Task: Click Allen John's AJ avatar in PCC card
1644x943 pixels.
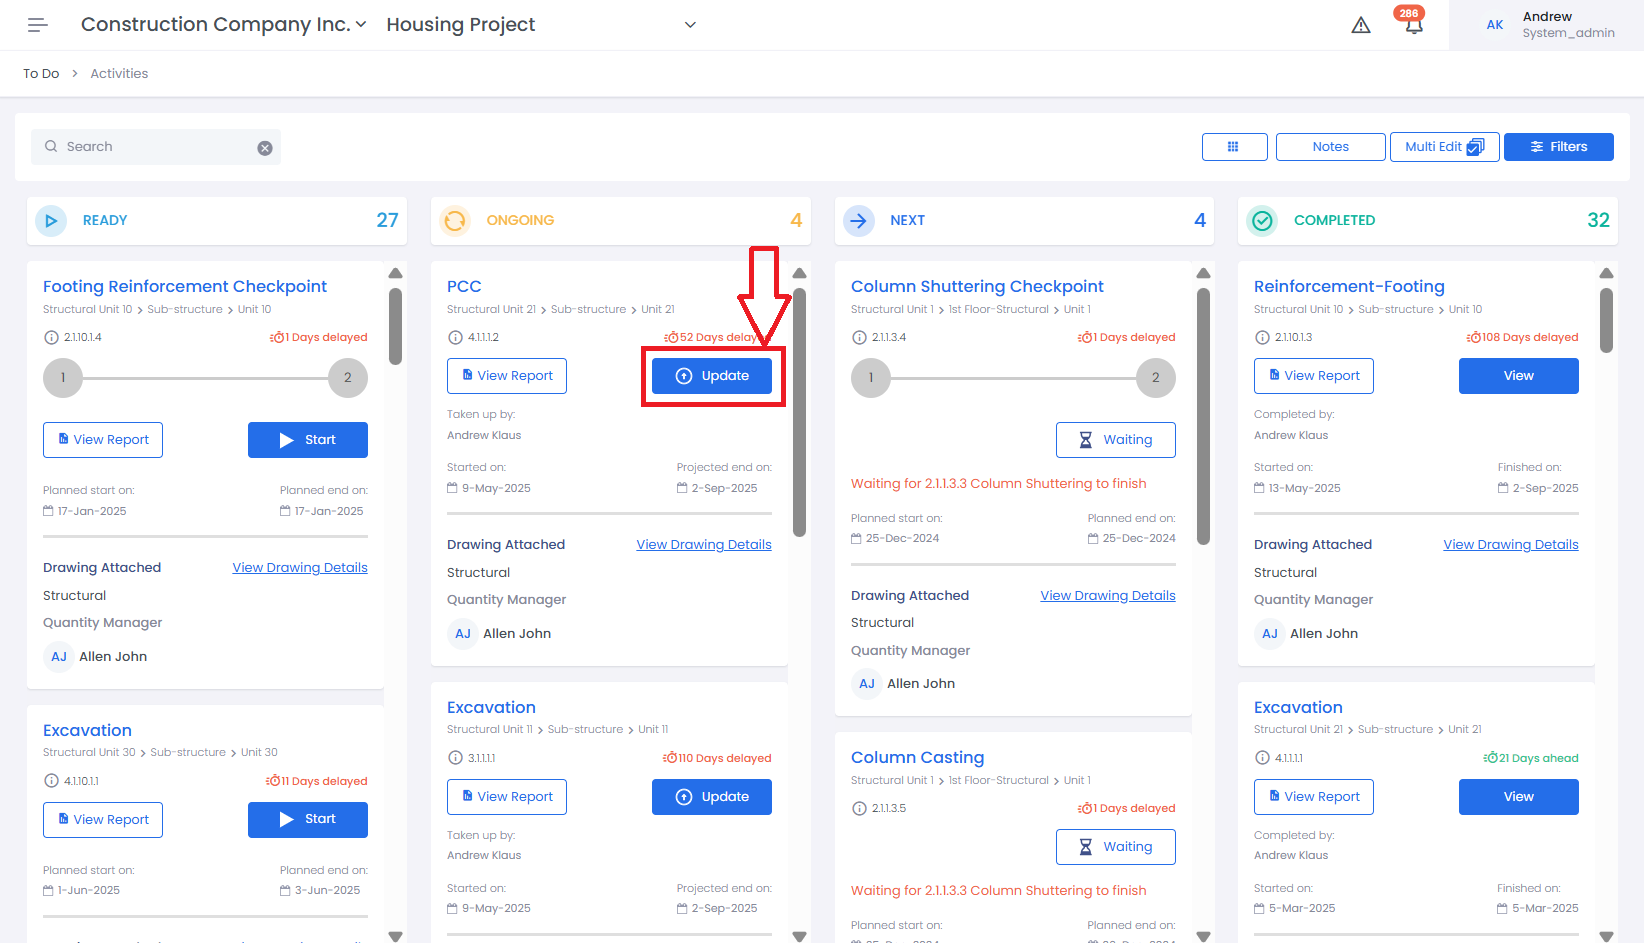Action: tap(463, 634)
